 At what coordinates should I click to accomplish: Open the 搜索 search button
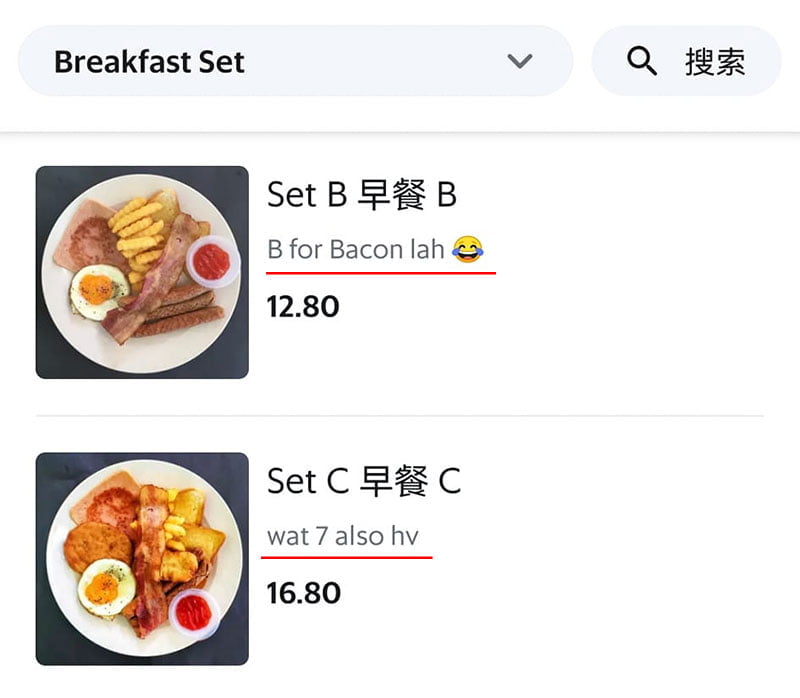point(686,61)
